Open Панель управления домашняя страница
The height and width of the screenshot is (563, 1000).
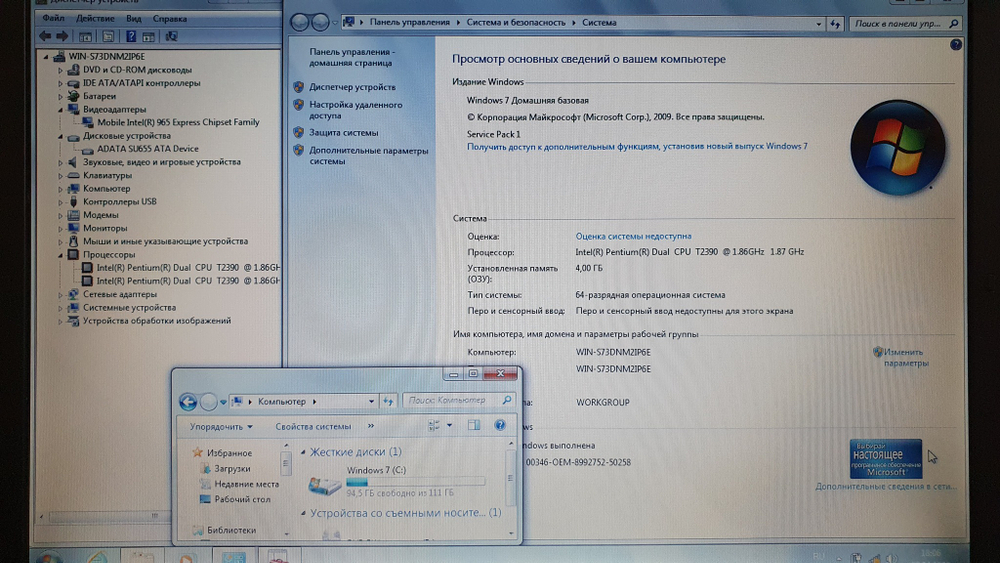[352, 57]
